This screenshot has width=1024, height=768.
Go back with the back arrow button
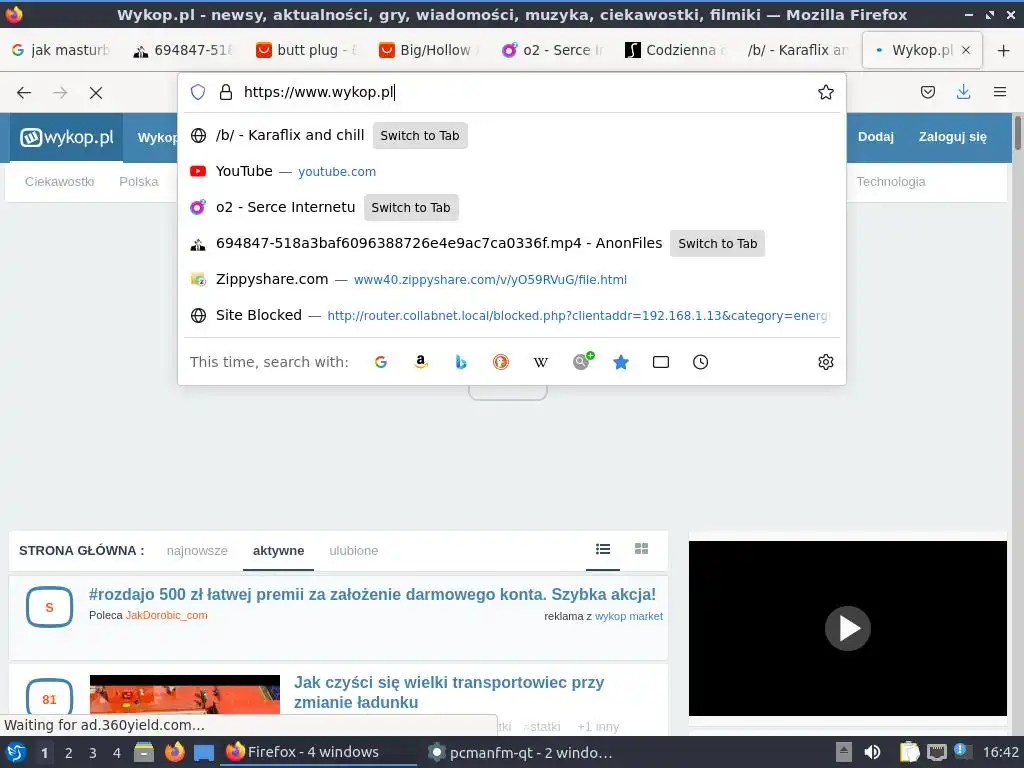tap(24, 93)
